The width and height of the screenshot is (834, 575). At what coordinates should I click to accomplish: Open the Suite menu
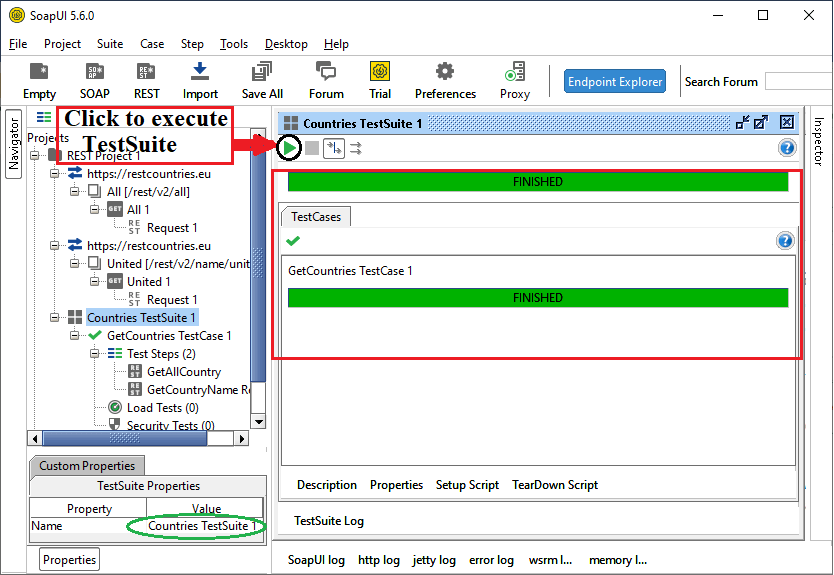coord(110,44)
